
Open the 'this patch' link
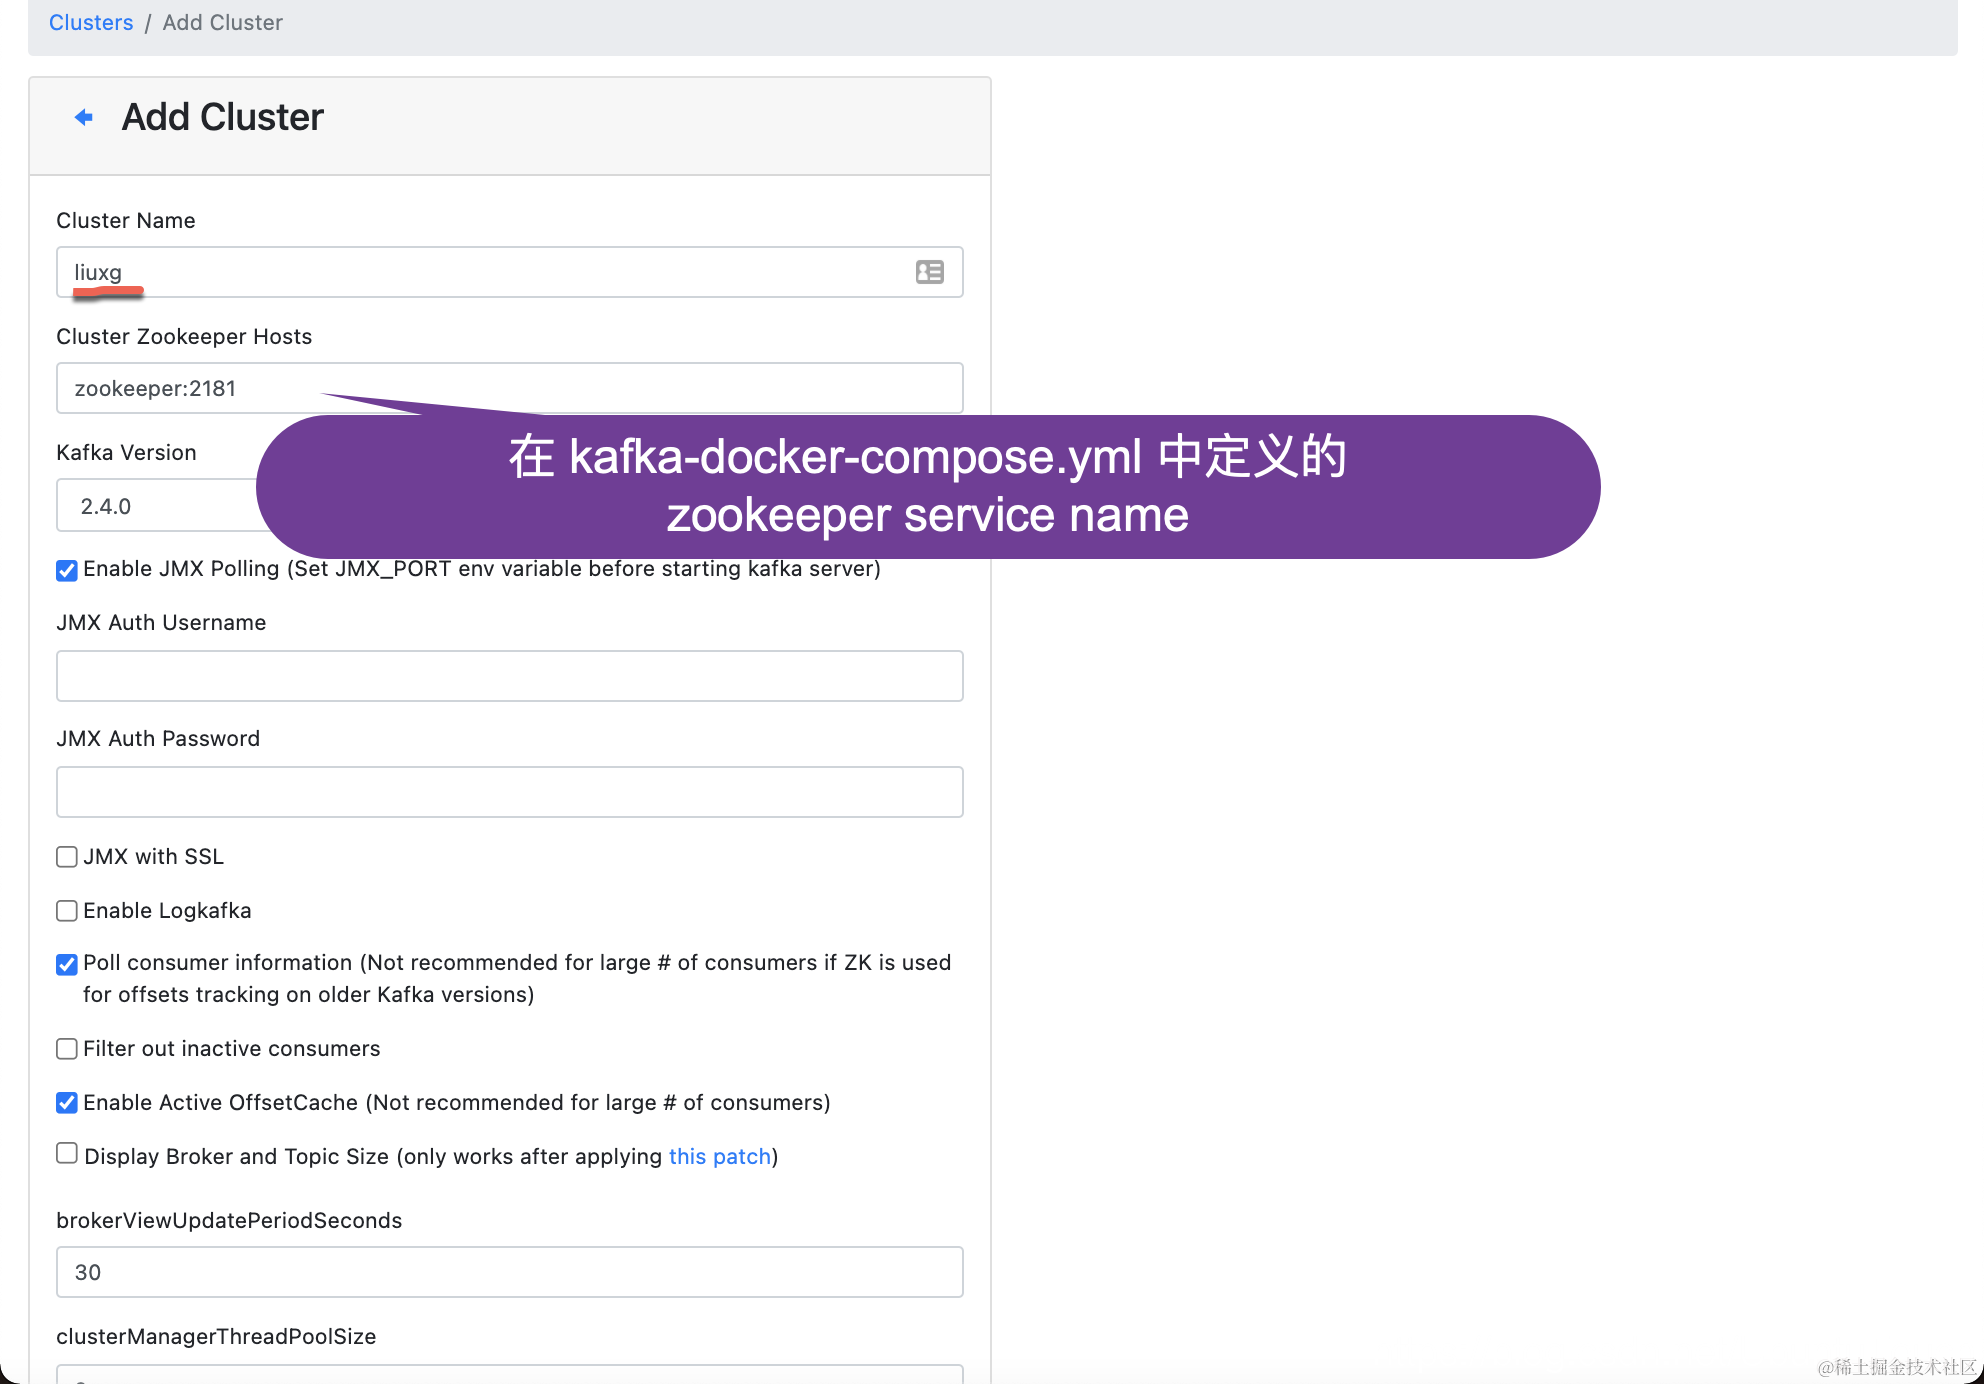coord(719,1157)
